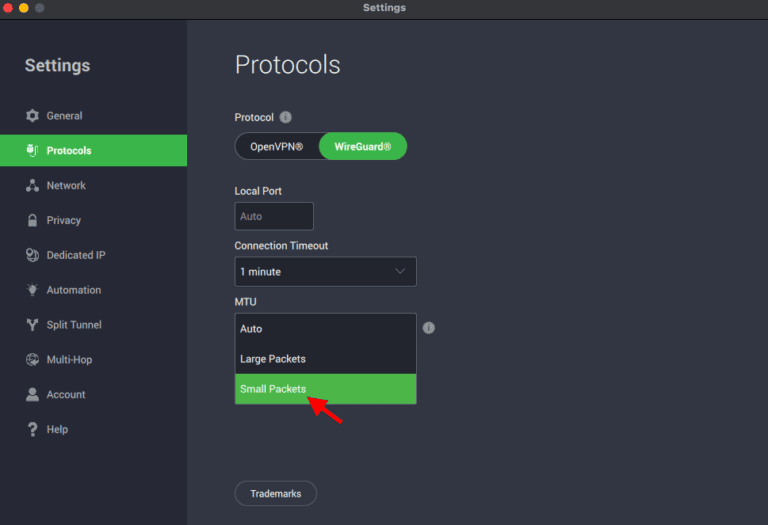Select Auto in the MTU list
Screen dimensions: 768x525
point(325,329)
